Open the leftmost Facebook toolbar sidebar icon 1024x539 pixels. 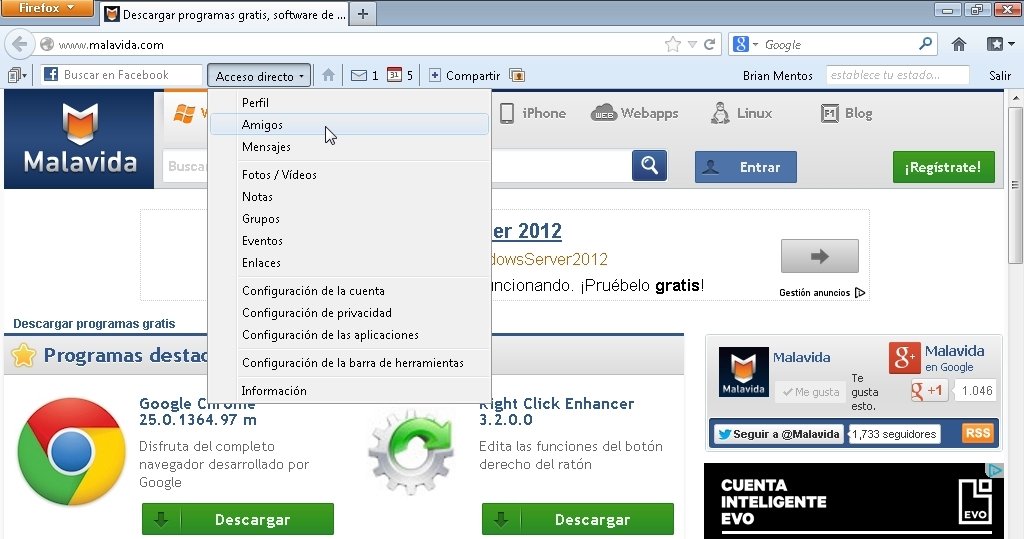17,76
